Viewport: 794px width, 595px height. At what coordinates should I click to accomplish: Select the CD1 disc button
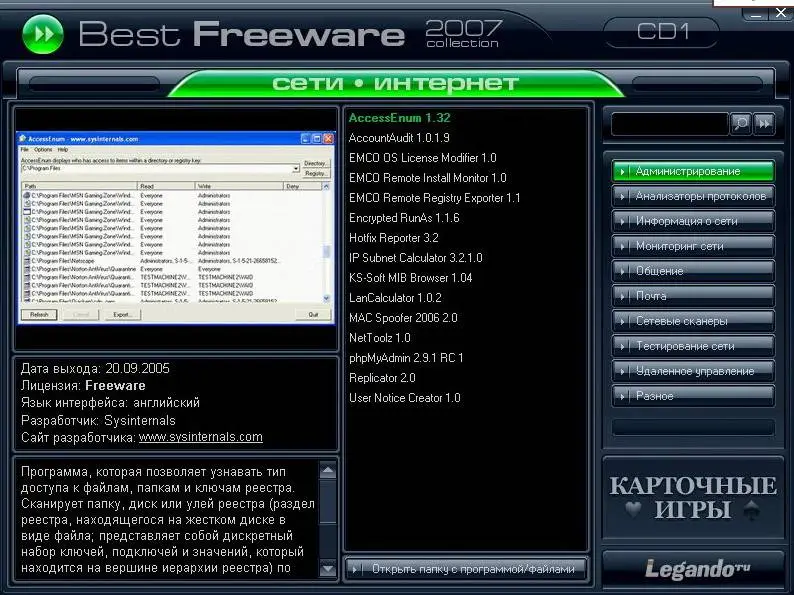pos(662,32)
